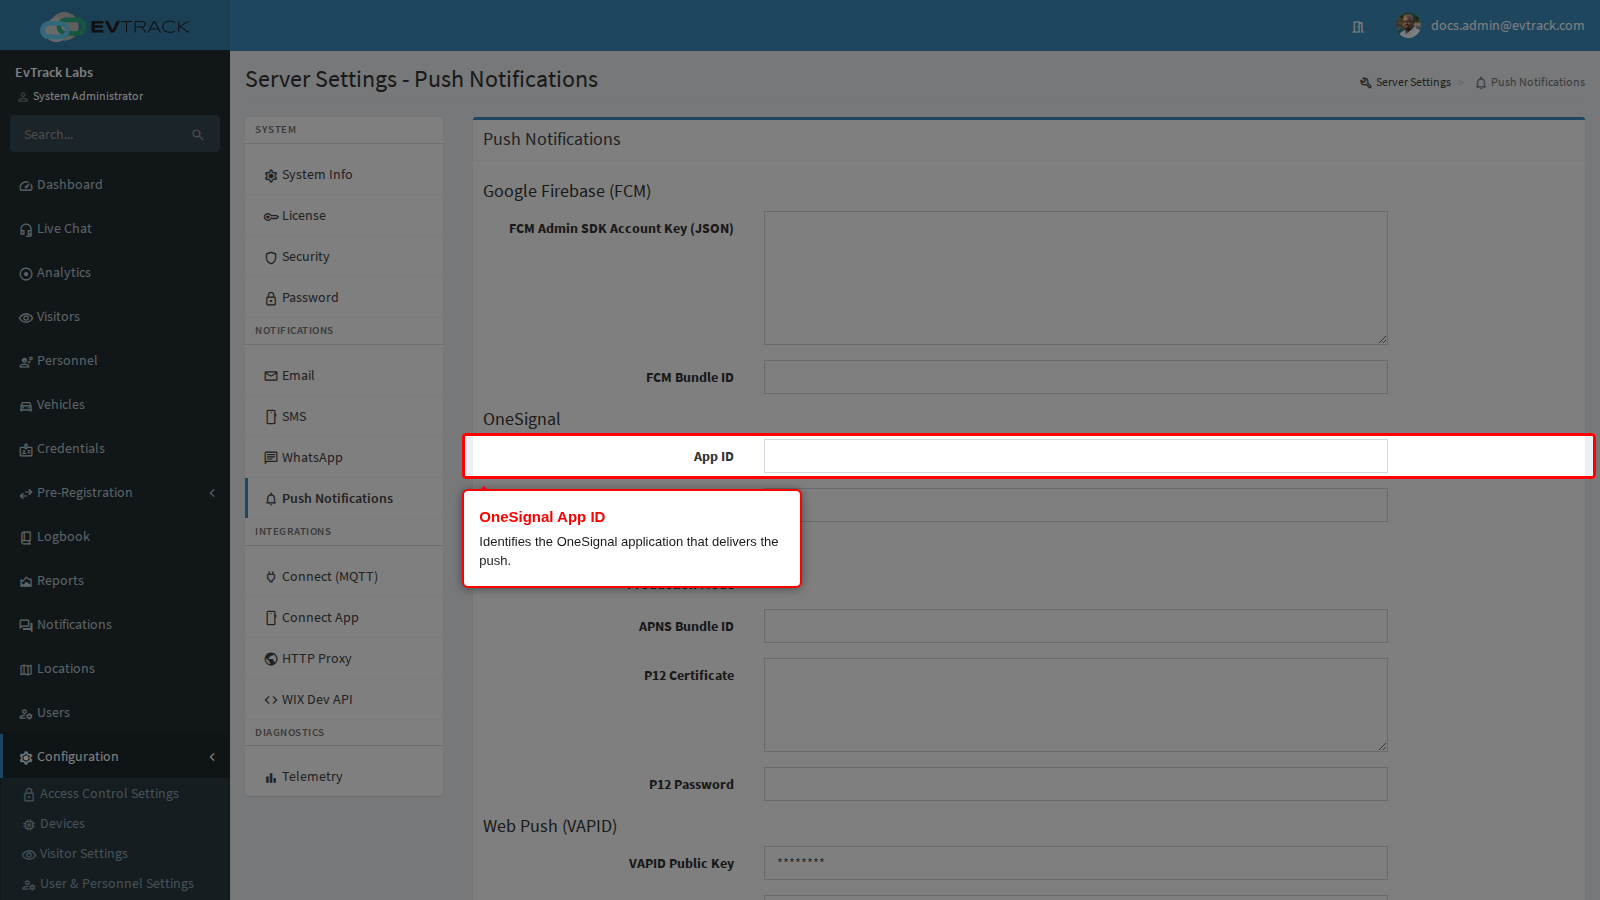Open Visitor Settings submenu item

coord(115,854)
